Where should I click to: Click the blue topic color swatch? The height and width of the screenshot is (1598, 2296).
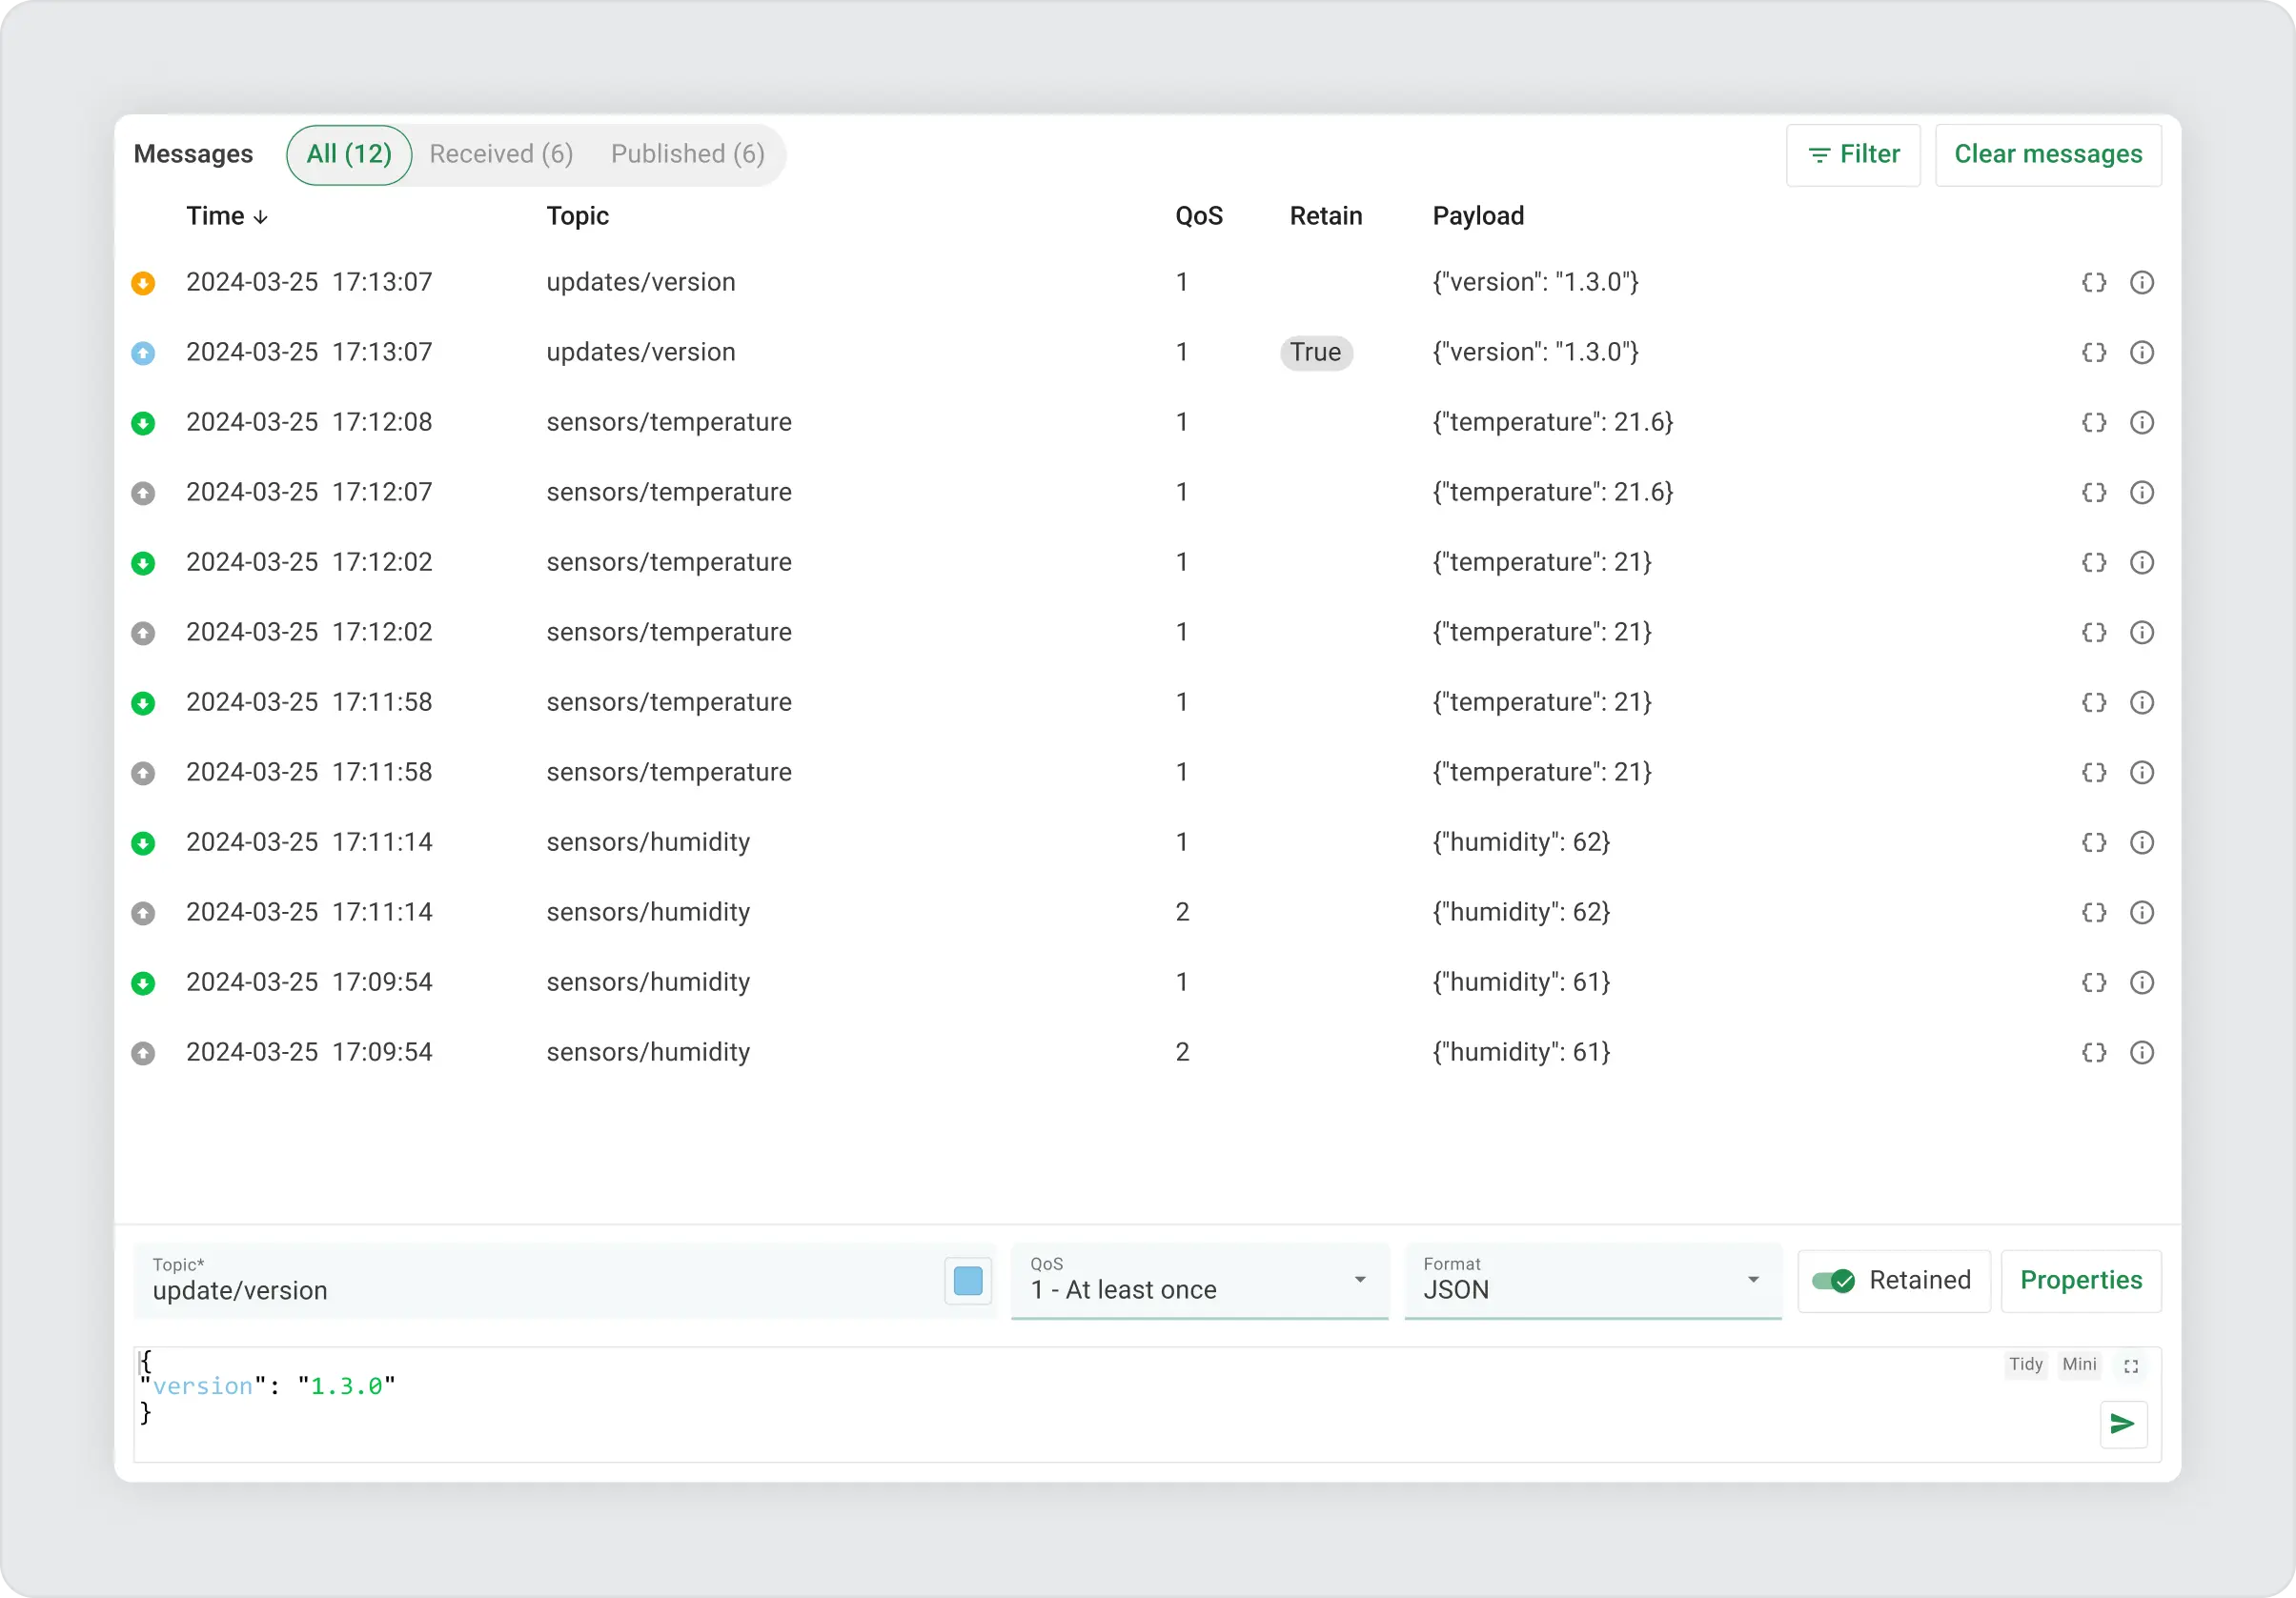tap(967, 1281)
